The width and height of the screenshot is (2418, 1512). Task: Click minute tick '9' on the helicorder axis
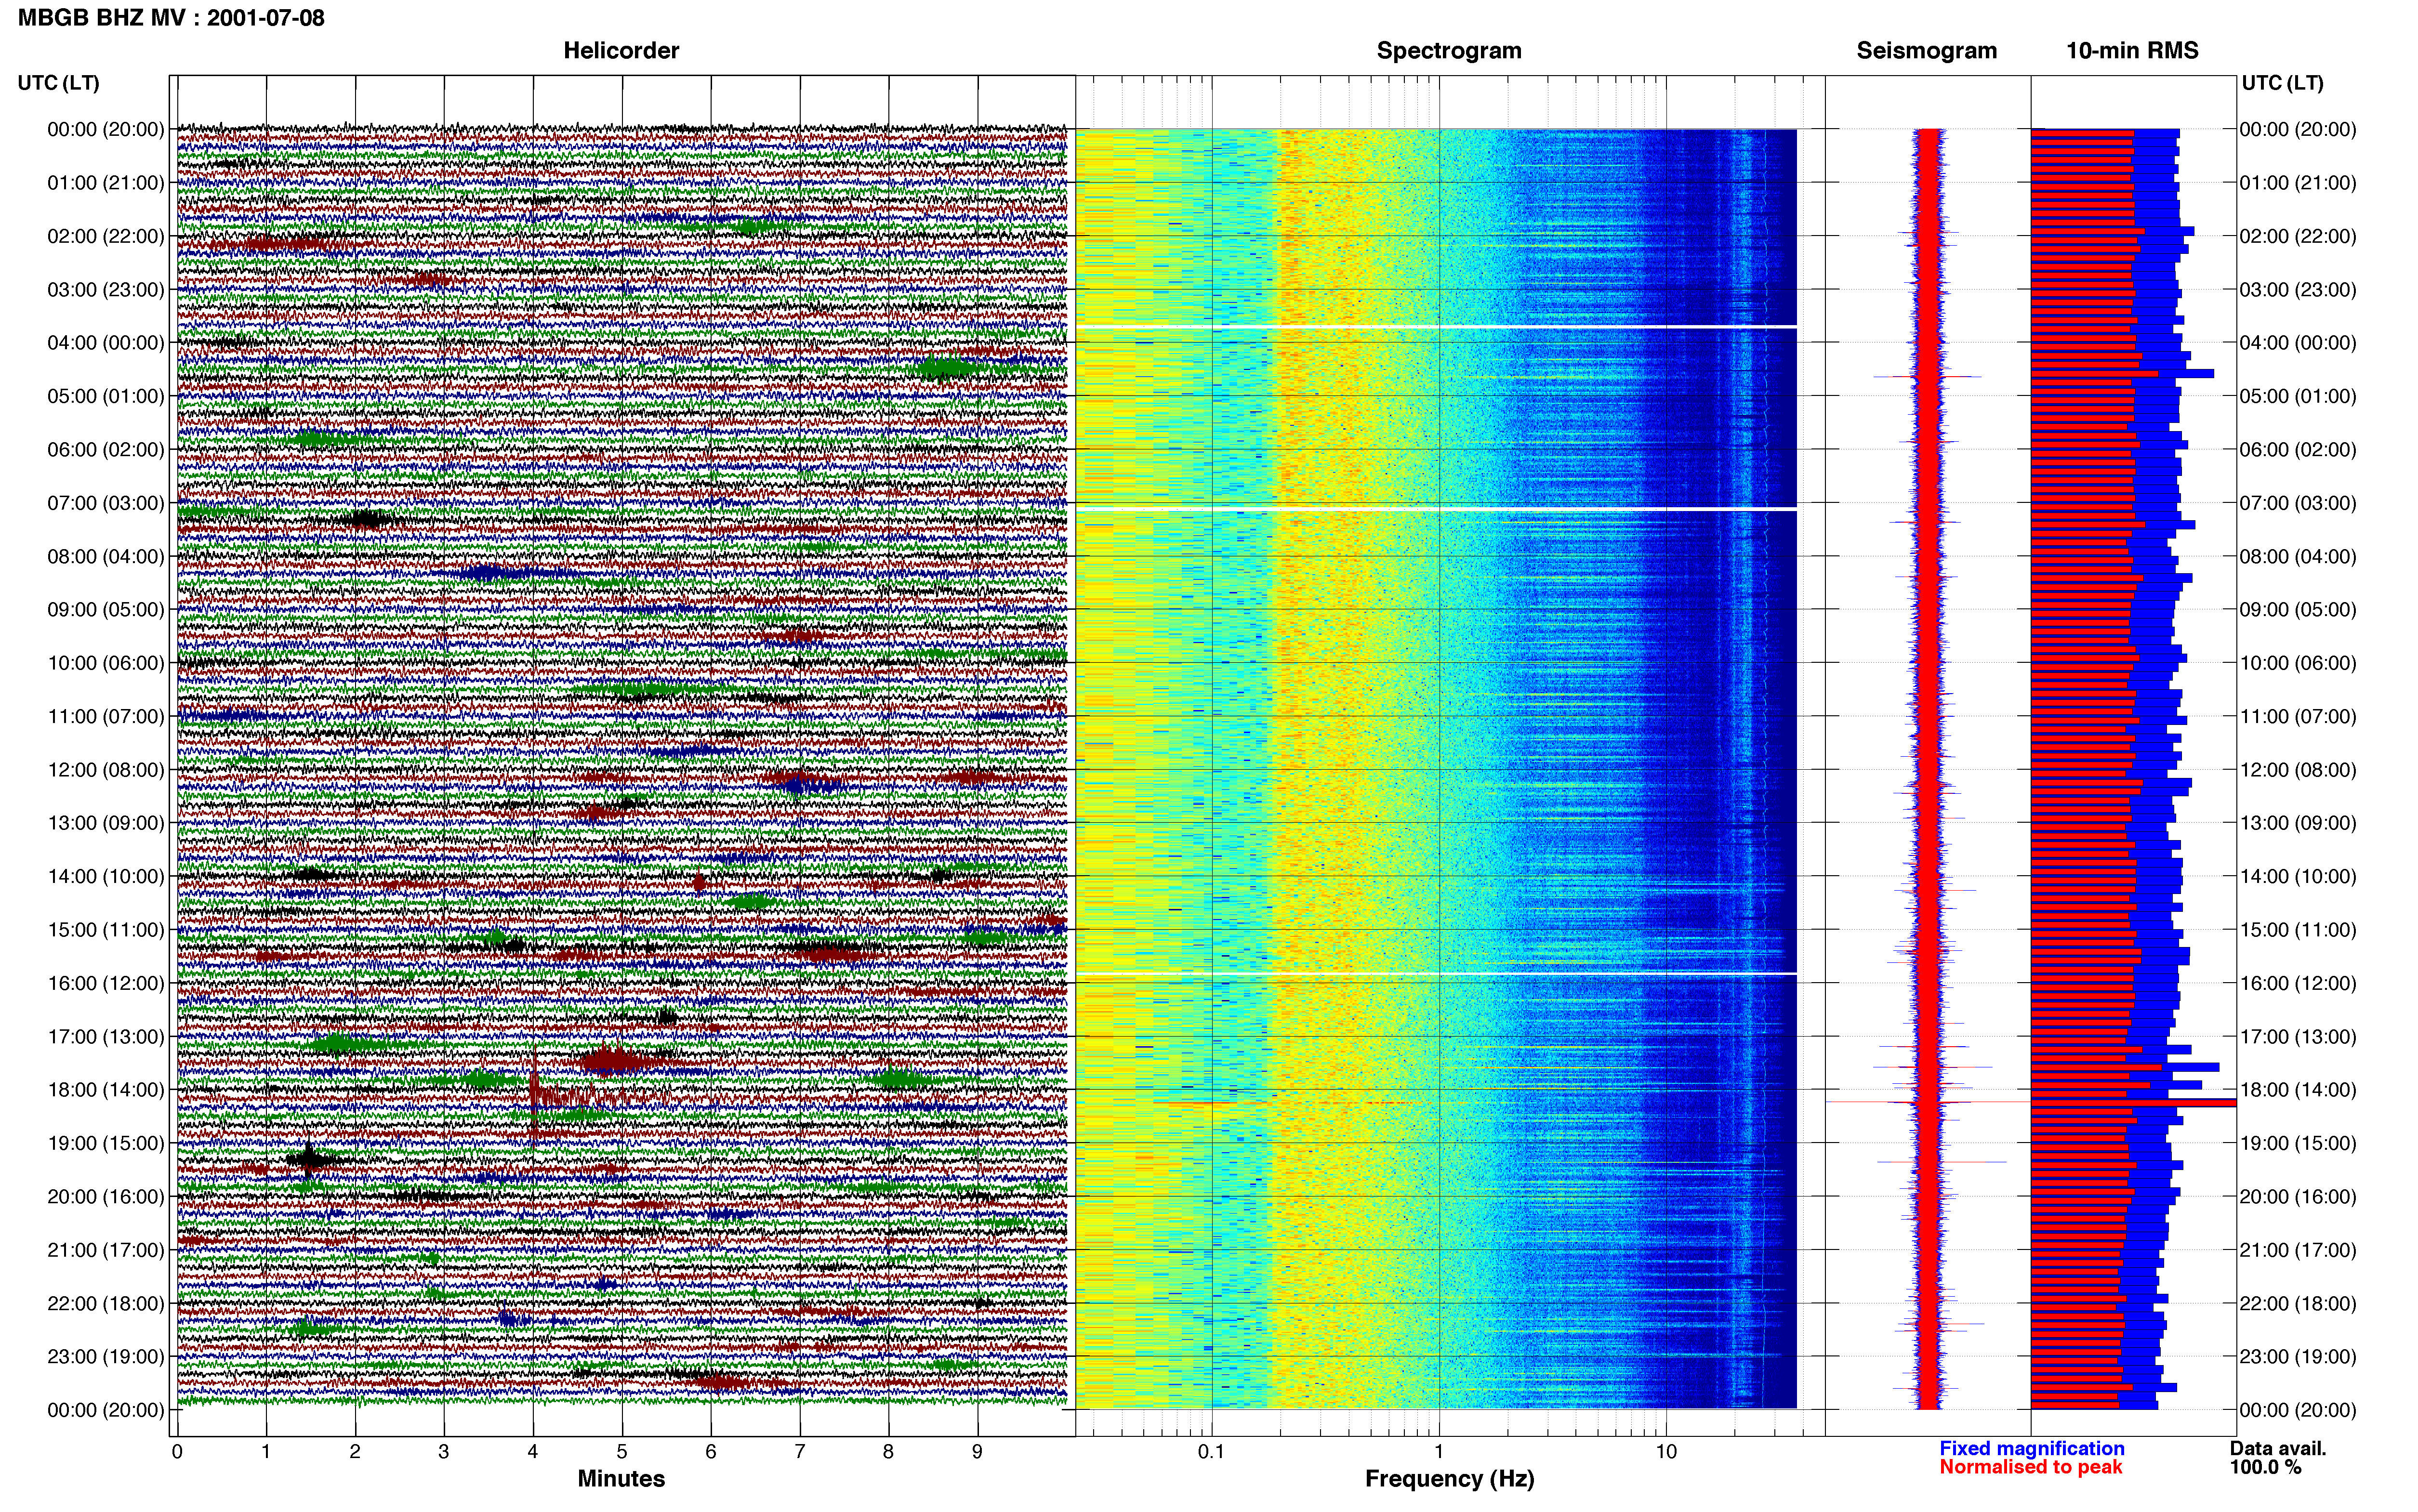[978, 1452]
